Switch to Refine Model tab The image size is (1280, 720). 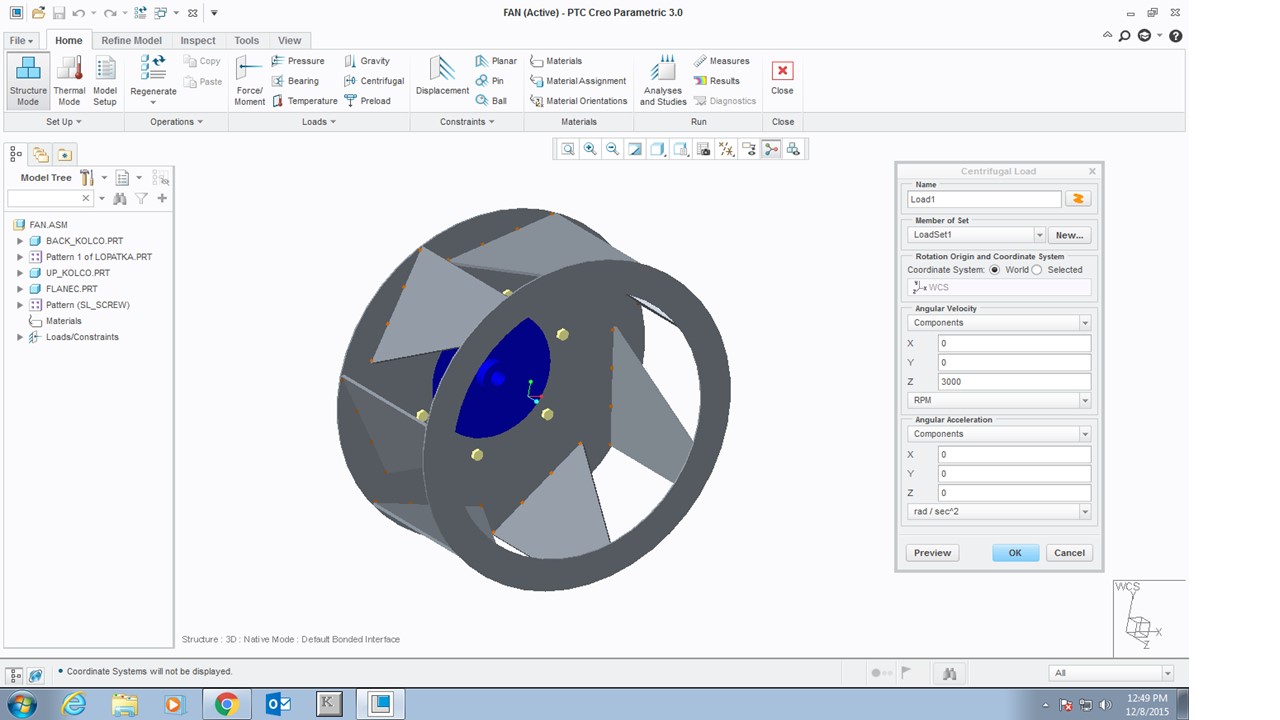[131, 41]
